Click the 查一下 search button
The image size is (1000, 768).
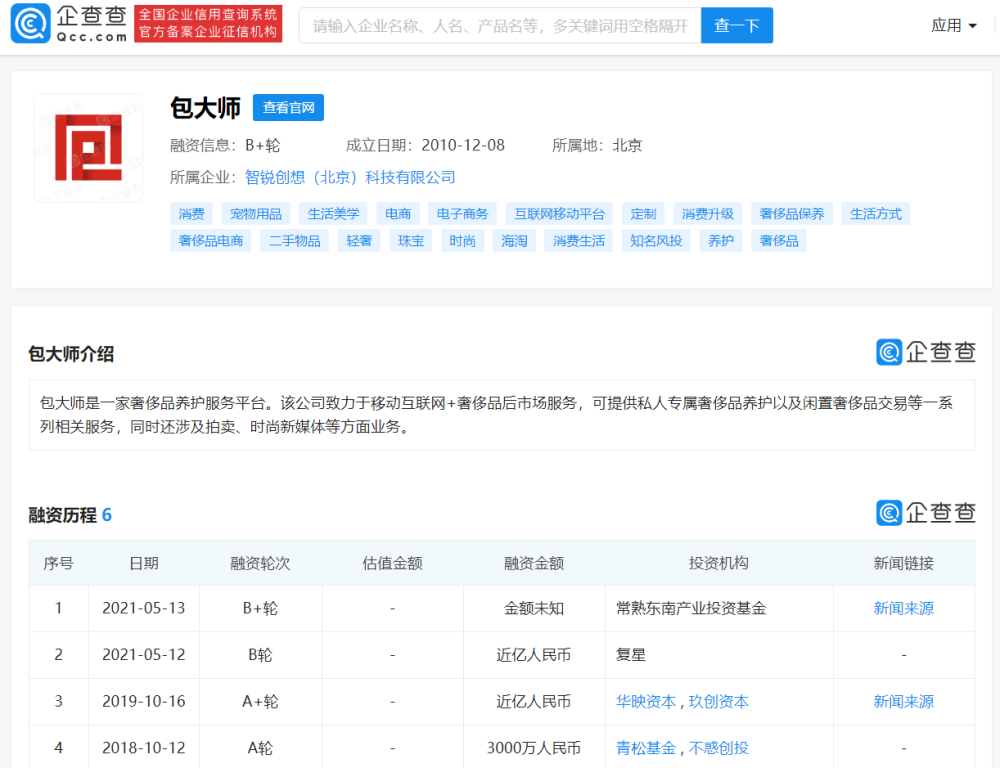[737, 26]
